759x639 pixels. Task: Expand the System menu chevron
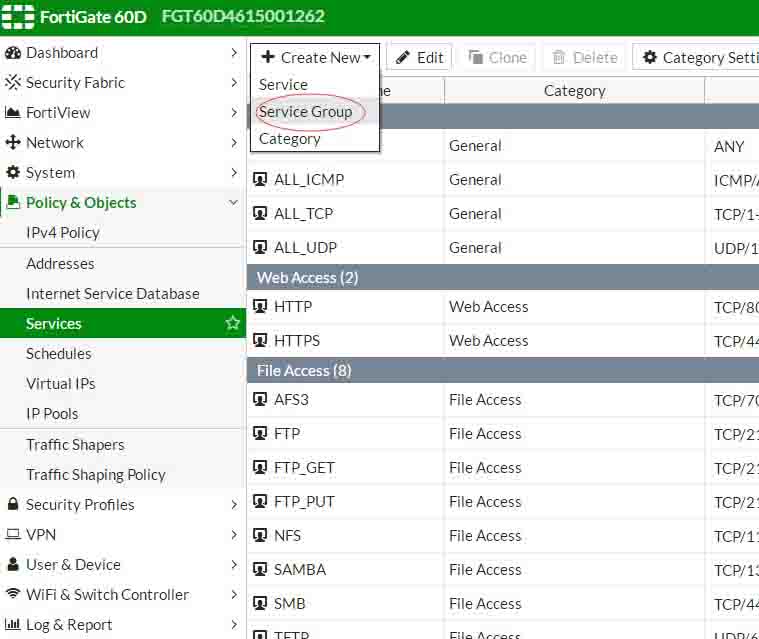[234, 172]
